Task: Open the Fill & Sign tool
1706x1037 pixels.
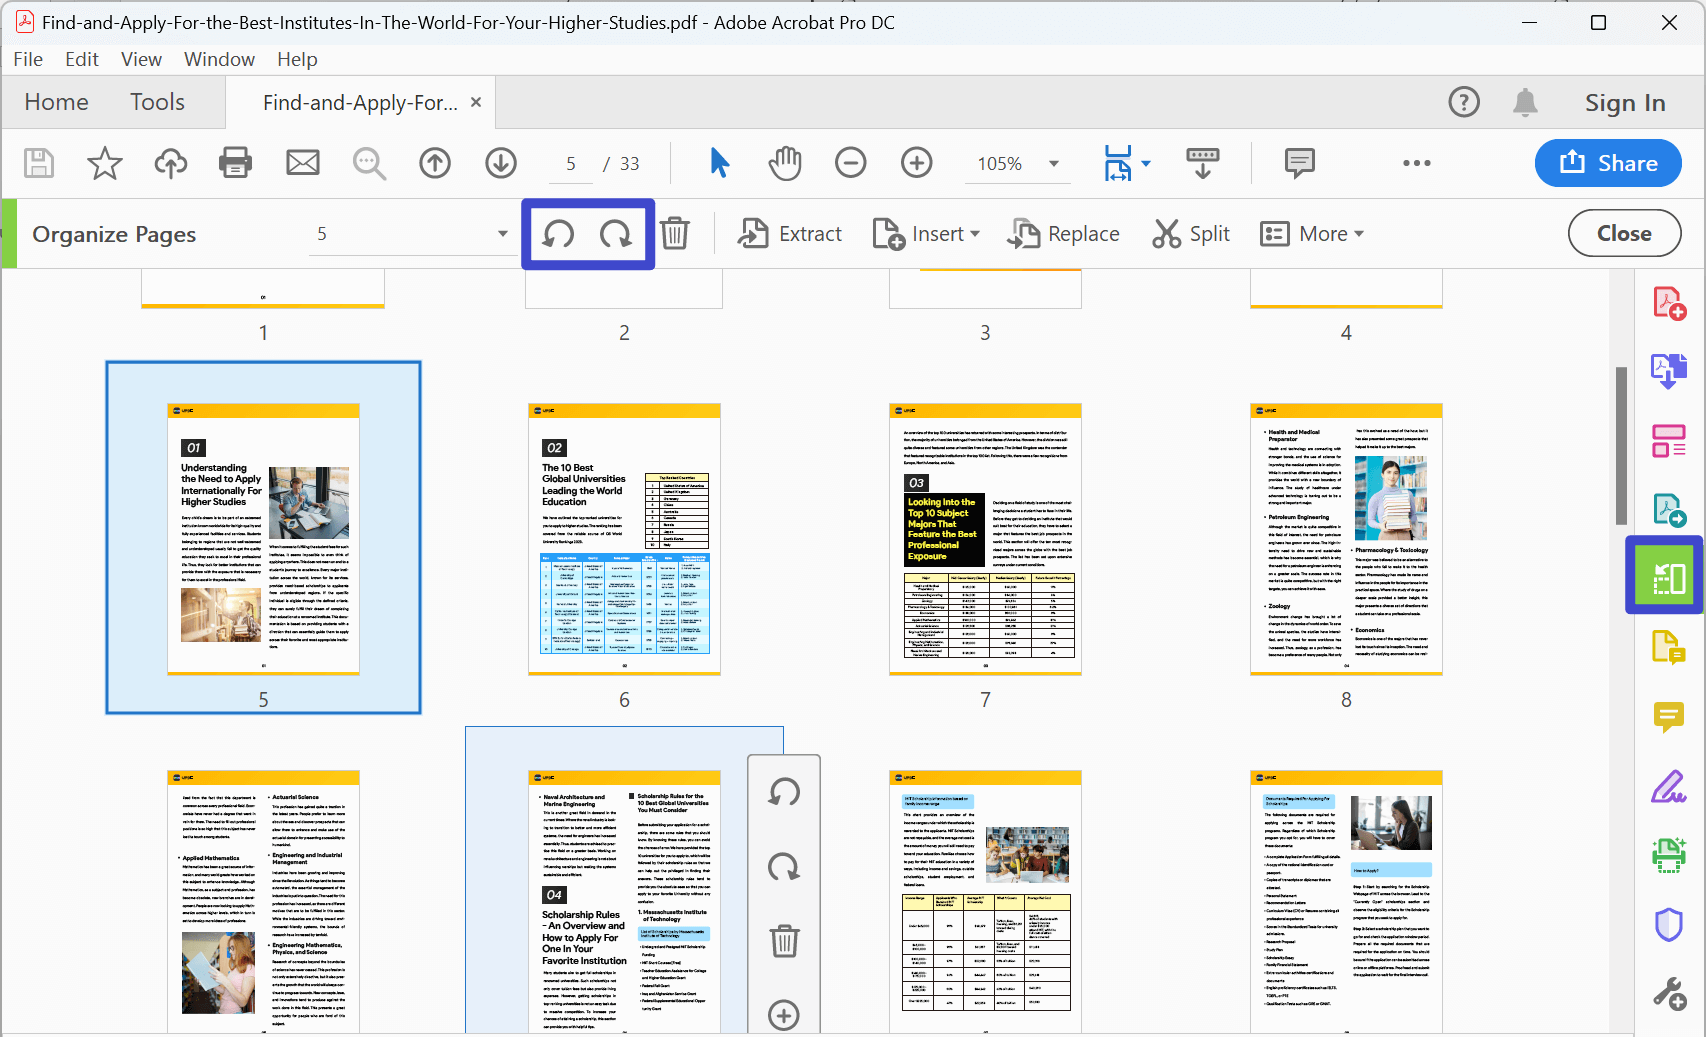Action: (1668, 787)
